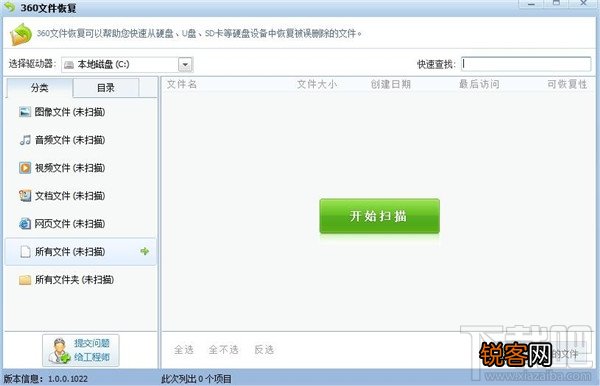Select 视频文件 (未扫描) category
The image size is (600, 386).
point(80,168)
